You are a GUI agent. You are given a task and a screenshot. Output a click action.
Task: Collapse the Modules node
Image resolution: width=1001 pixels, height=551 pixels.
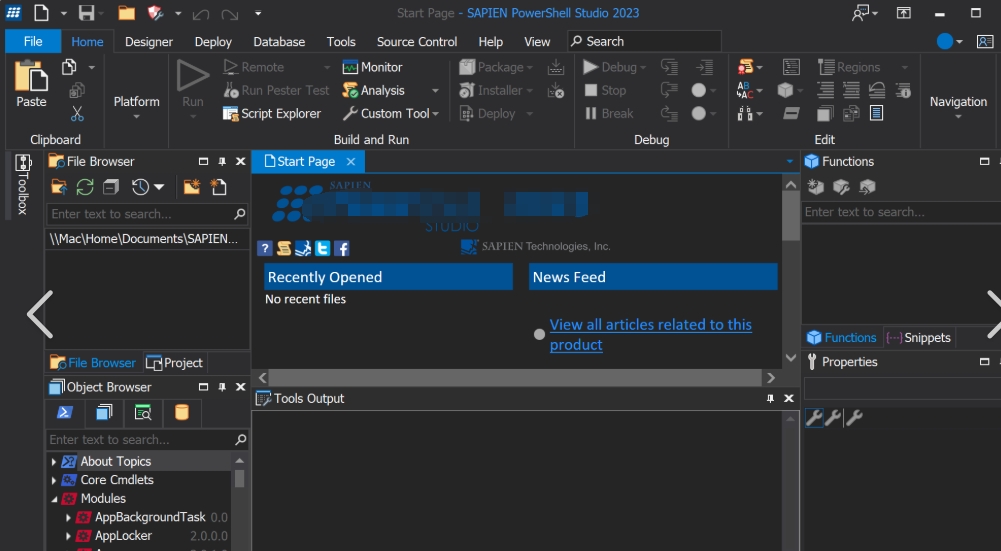54,499
